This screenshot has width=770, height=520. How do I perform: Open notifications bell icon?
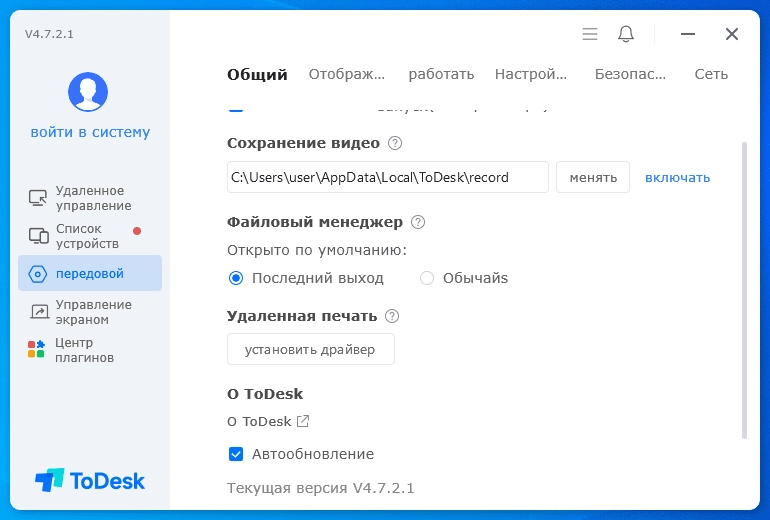(626, 34)
